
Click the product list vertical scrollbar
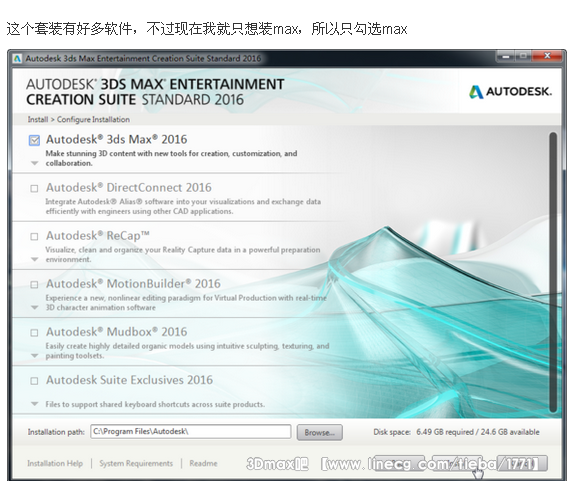[x=553, y=272]
